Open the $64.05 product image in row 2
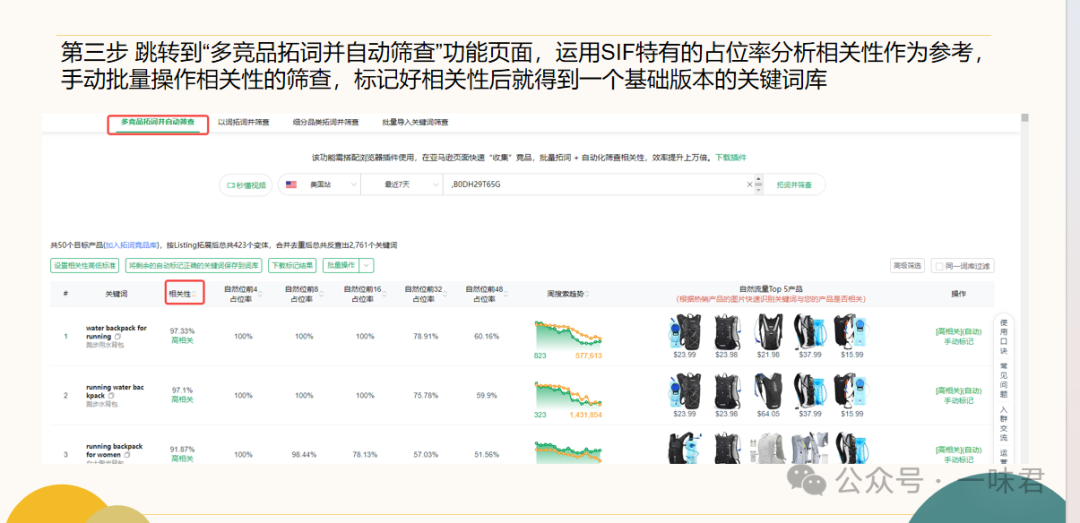The width and height of the screenshot is (1080, 523). [x=768, y=391]
